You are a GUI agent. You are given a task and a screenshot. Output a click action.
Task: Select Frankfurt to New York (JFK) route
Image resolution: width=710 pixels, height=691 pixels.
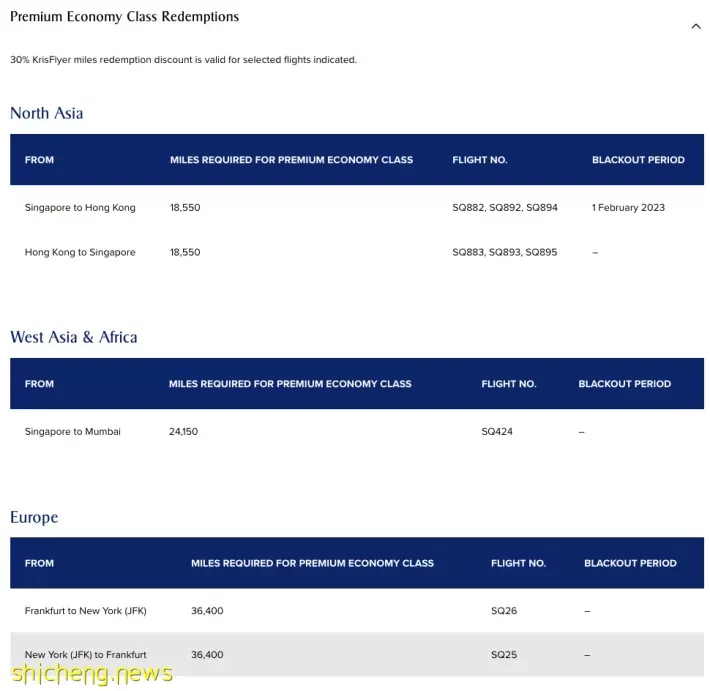click(86, 611)
